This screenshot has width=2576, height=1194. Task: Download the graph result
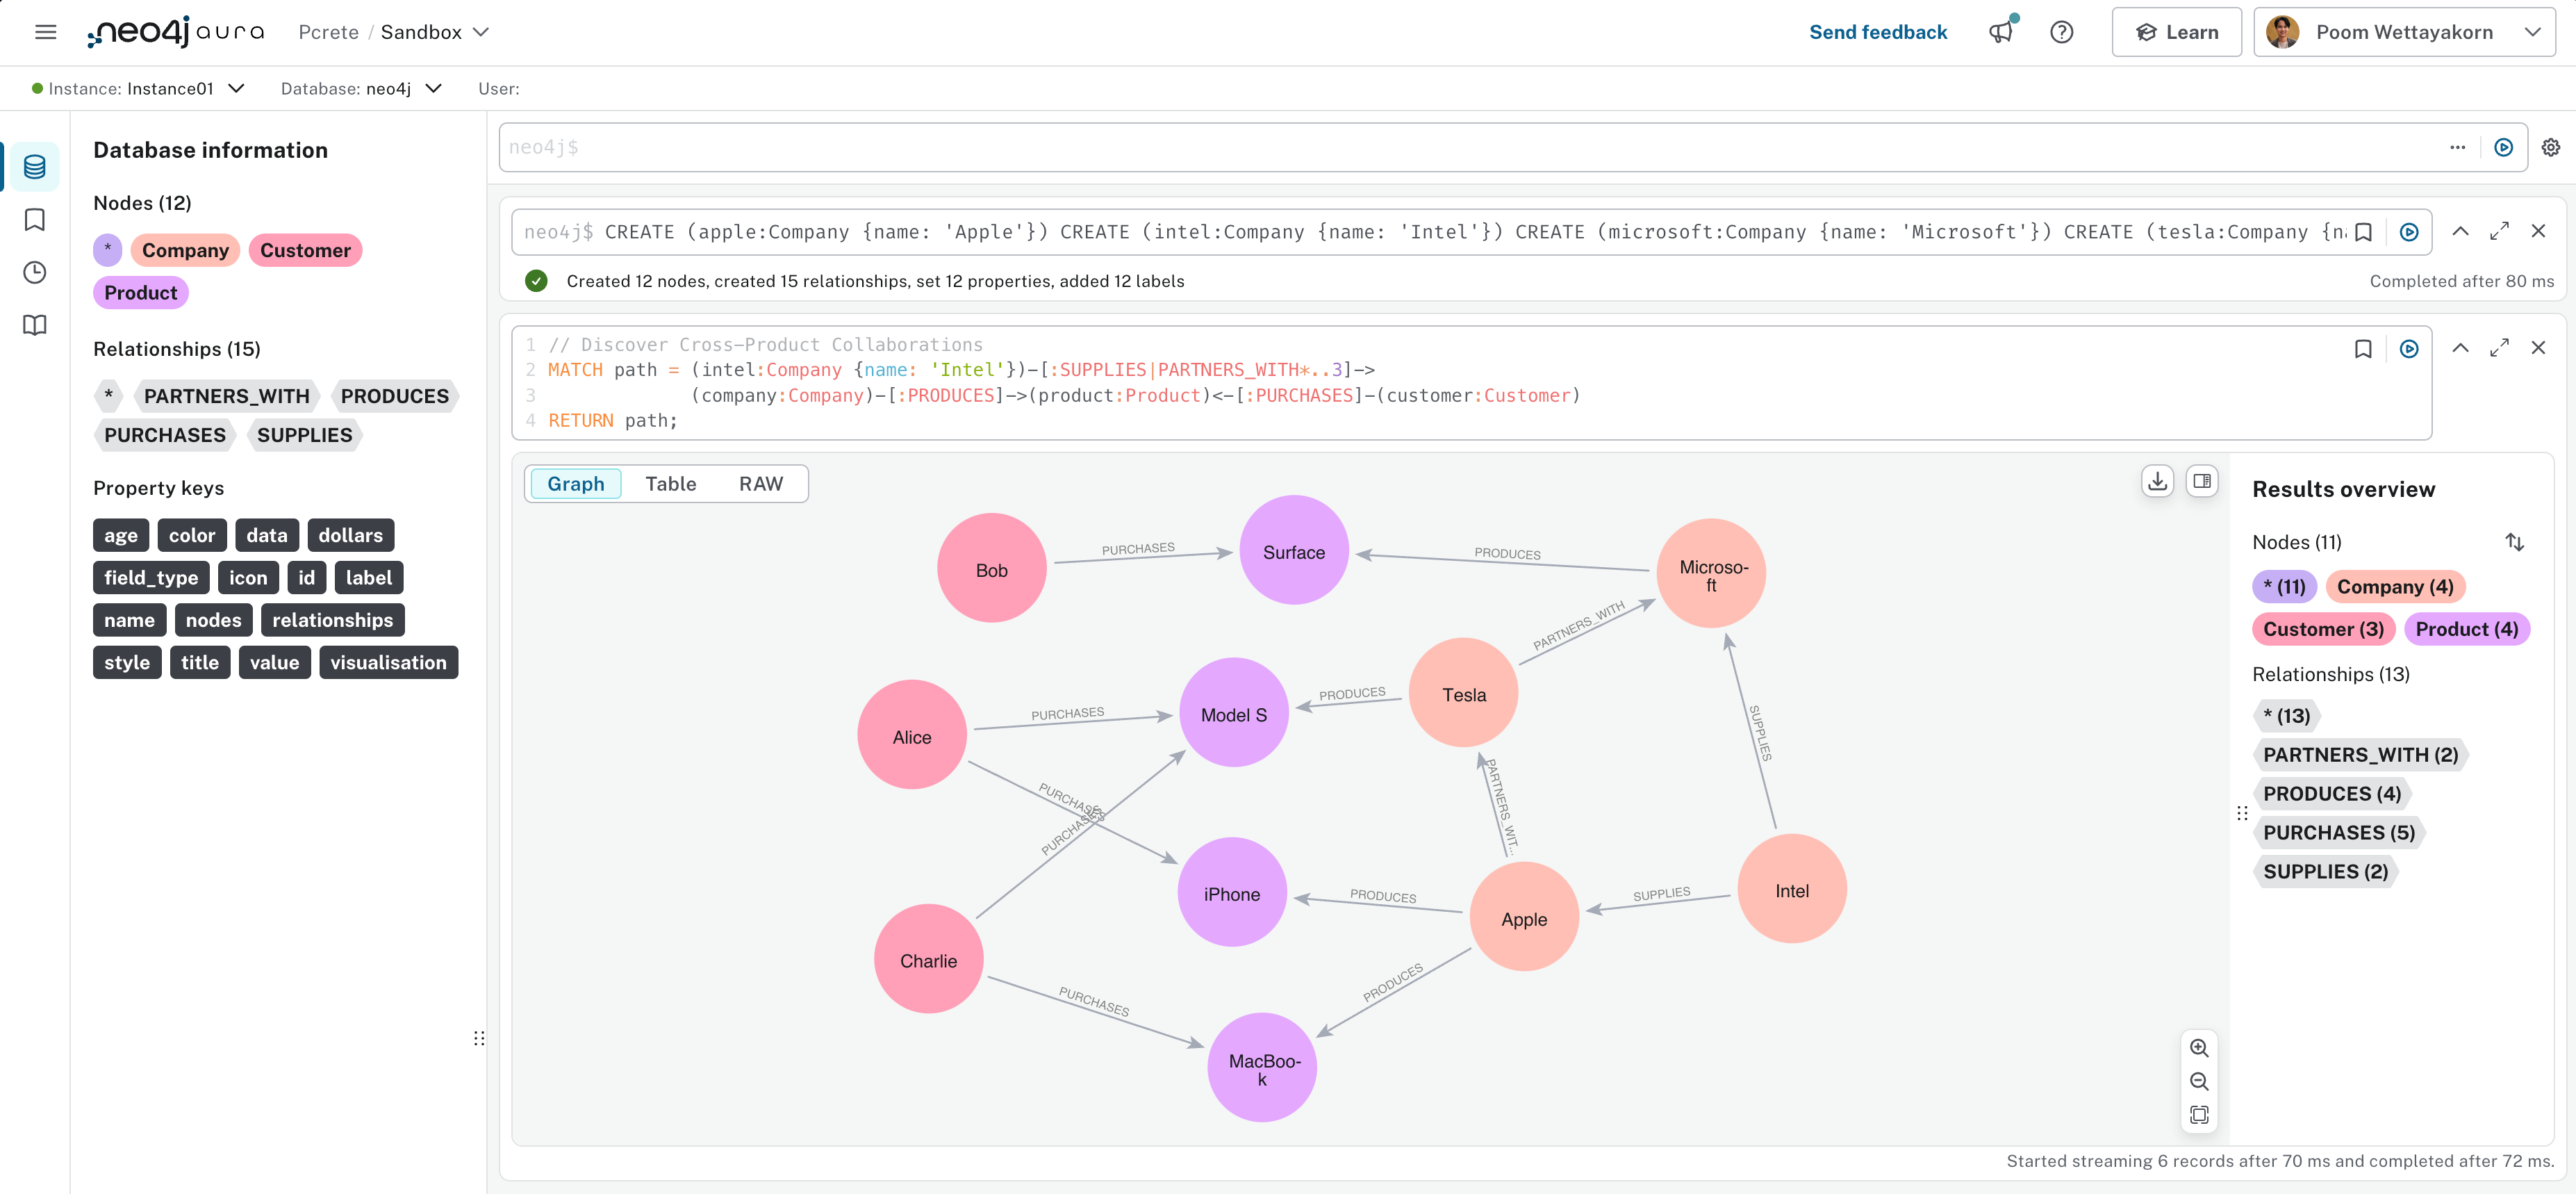[x=2157, y=481]
